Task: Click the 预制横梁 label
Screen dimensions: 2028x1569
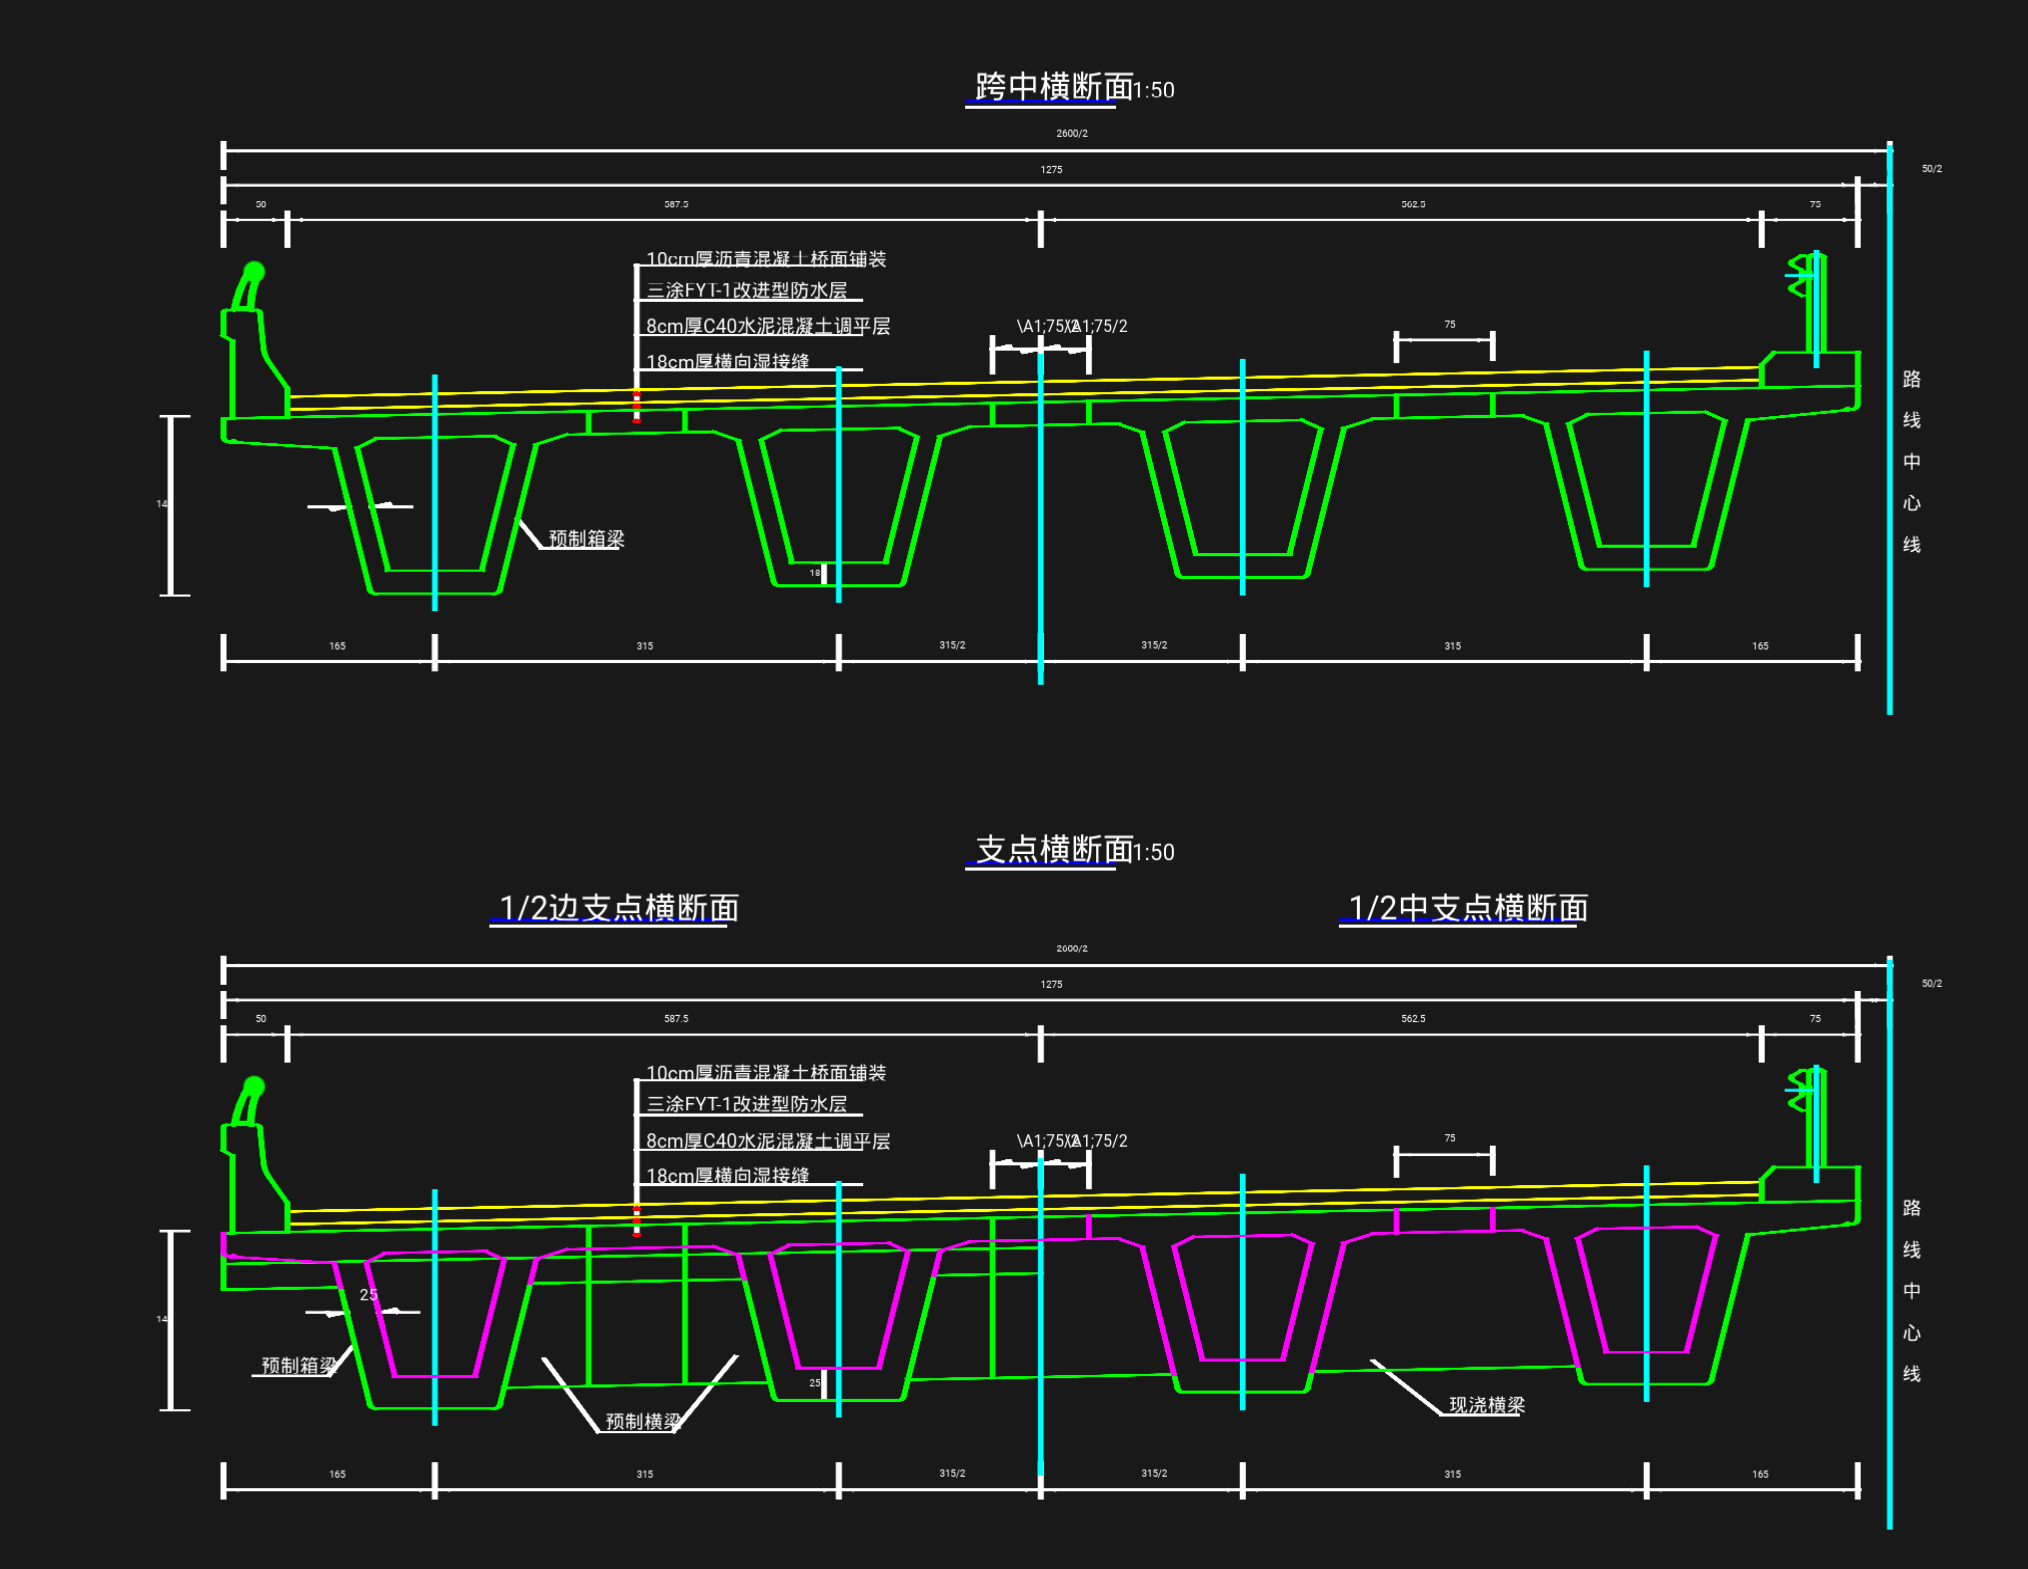Action: point(642,1421)
